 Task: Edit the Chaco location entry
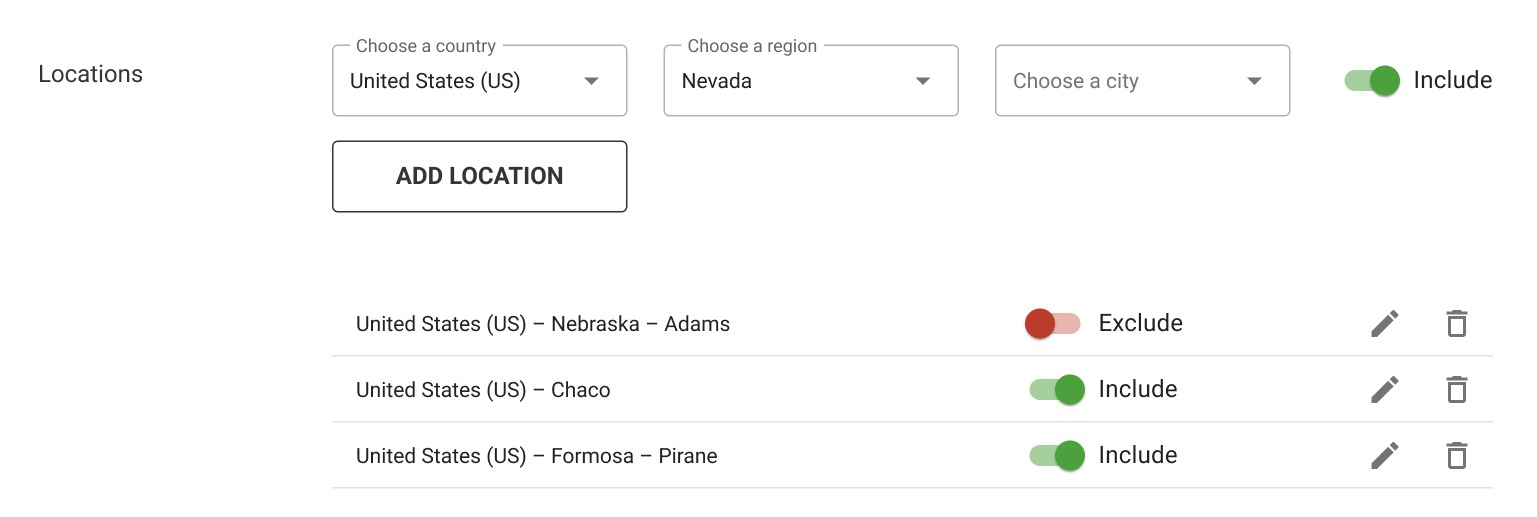point(1385,389)
